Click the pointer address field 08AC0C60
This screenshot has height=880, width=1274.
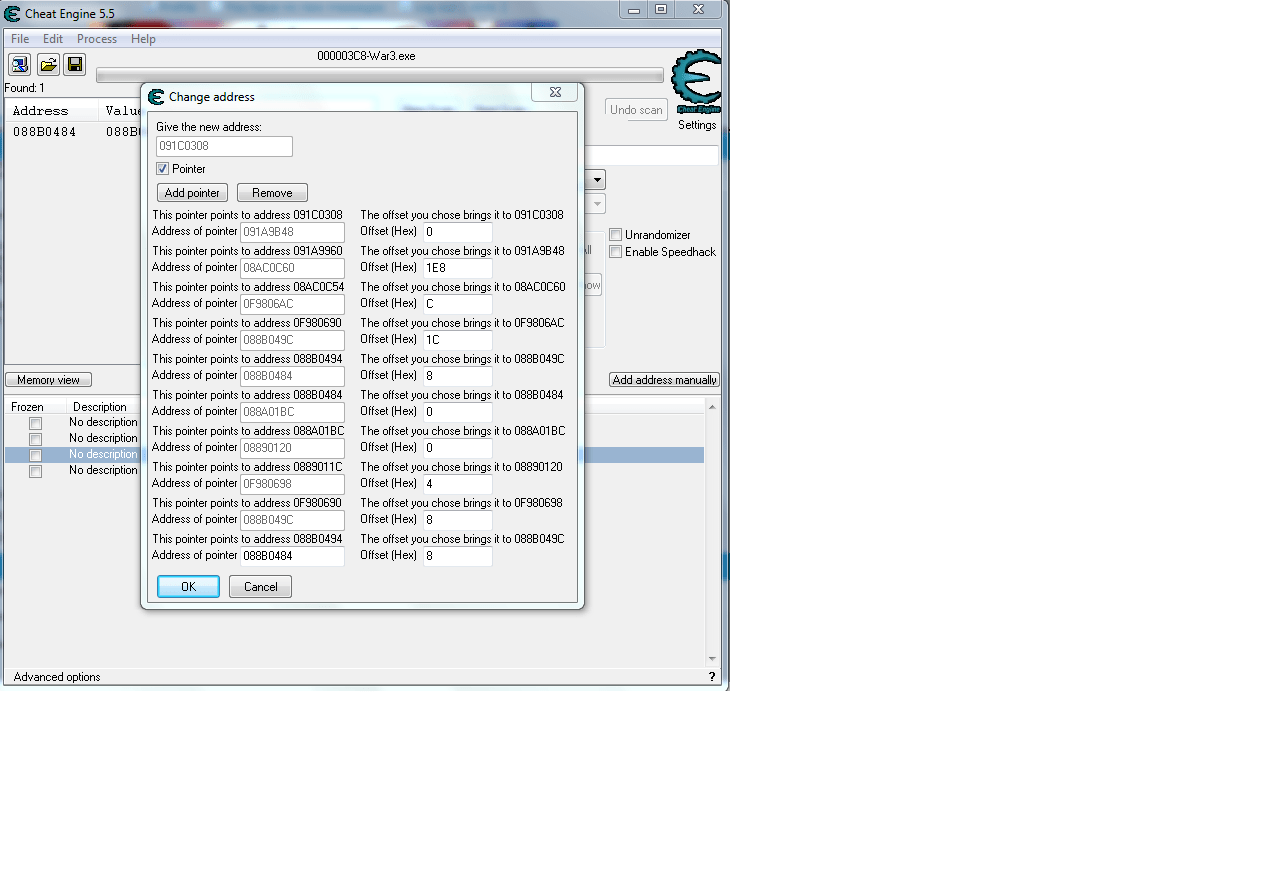[x=293, y=268]
